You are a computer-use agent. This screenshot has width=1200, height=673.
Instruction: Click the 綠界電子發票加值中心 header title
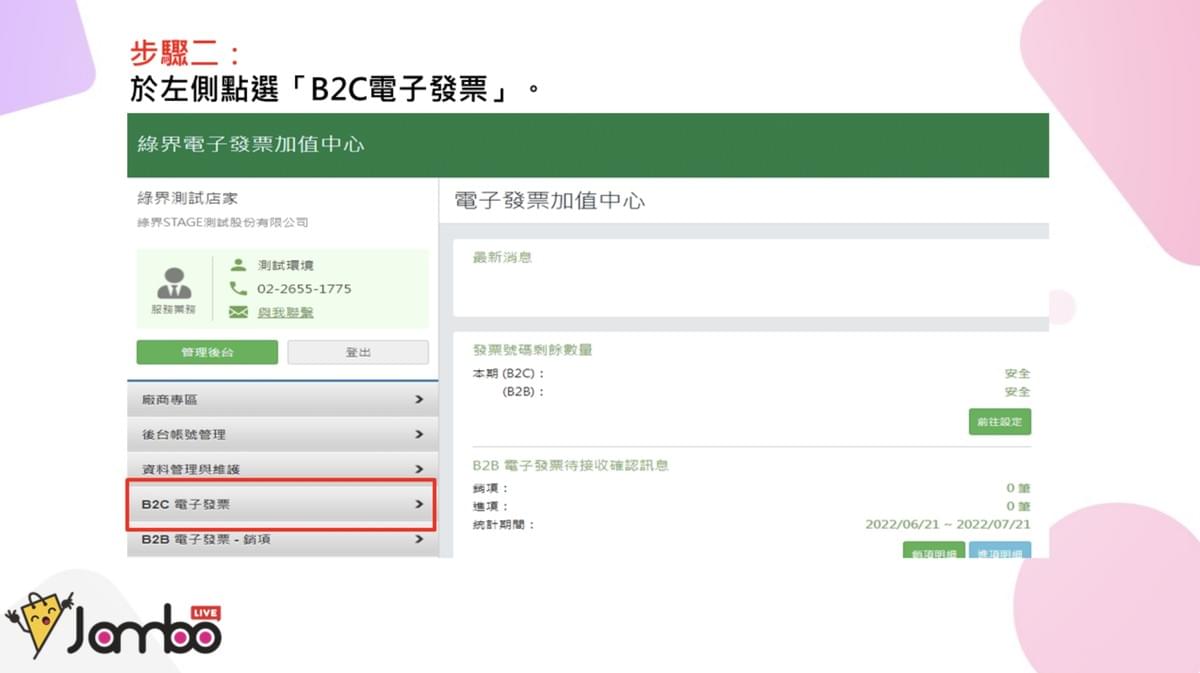pos(251,144)
